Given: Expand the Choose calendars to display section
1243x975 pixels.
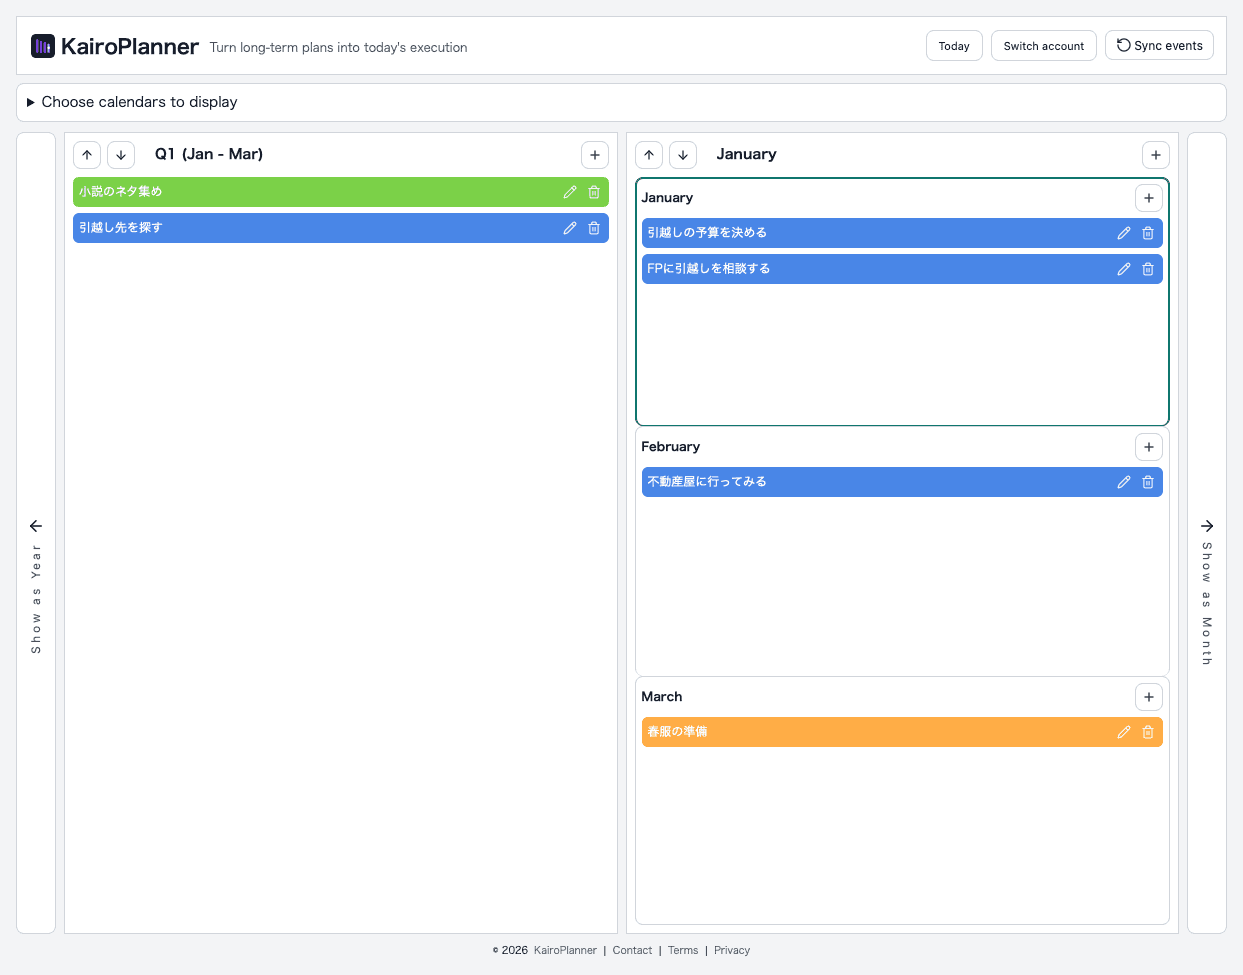Looking at the screenshot, I should coord(135,101).
